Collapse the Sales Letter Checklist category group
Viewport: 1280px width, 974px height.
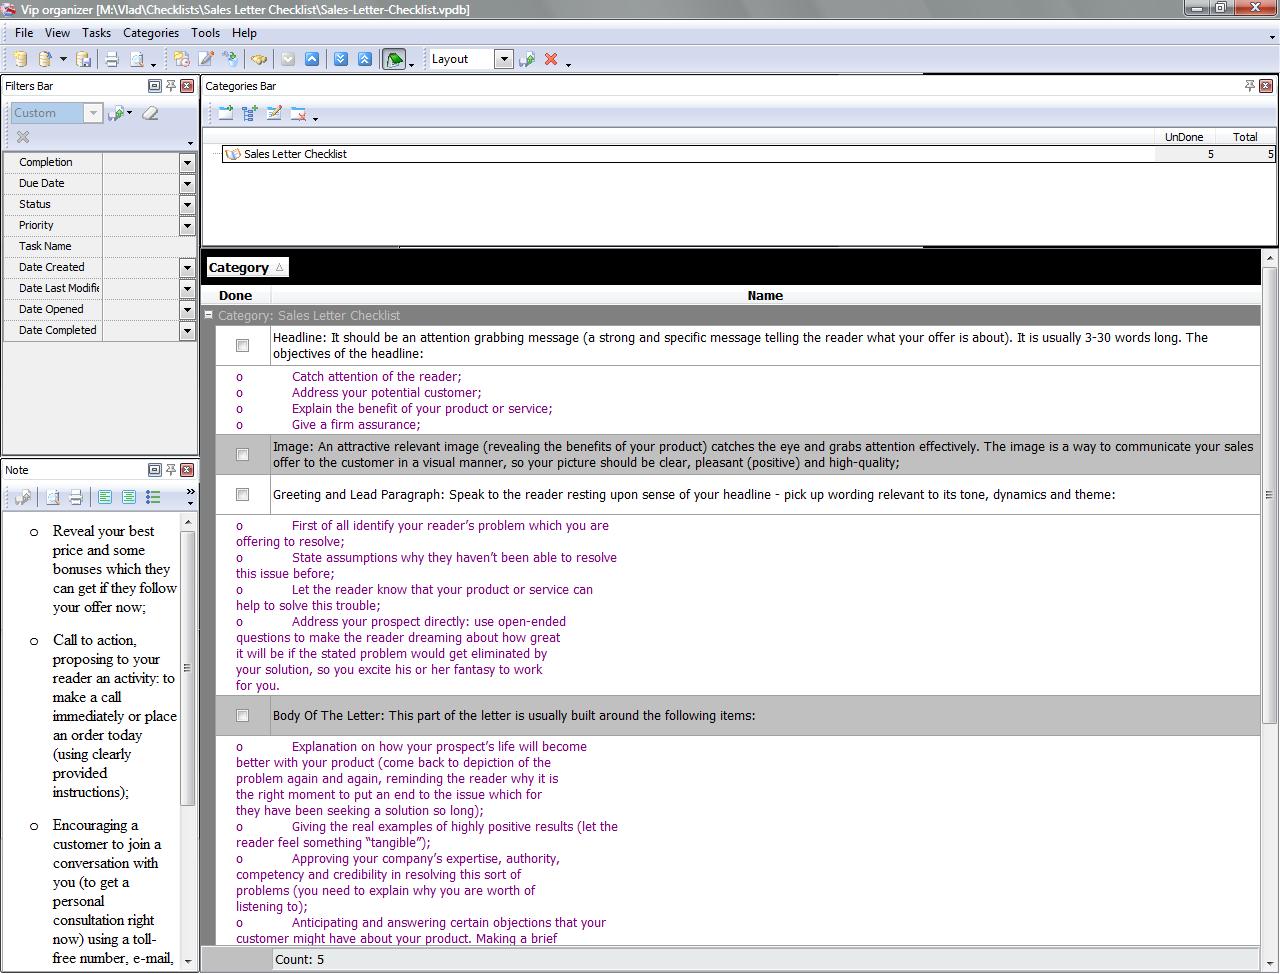209,316
